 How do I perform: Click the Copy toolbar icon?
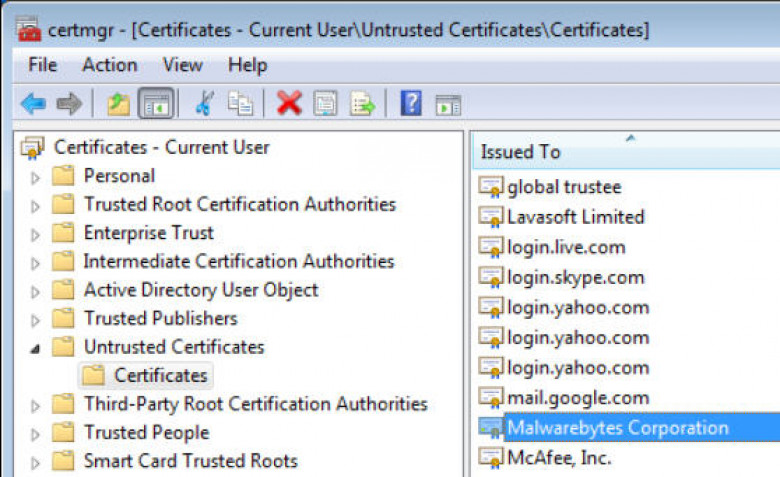tap(240, 103)
